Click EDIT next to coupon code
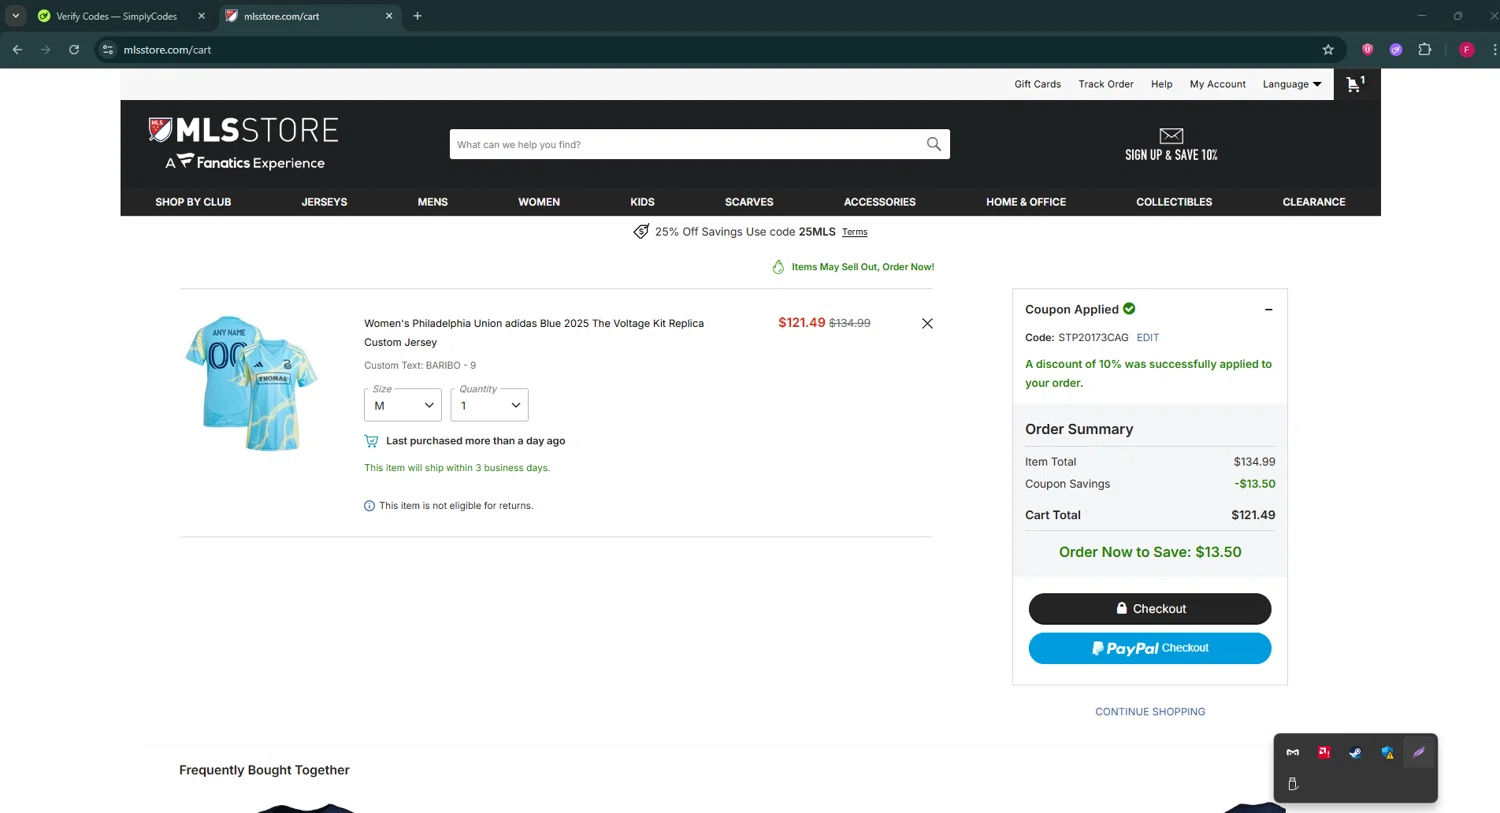 [x=1148, y=338]
